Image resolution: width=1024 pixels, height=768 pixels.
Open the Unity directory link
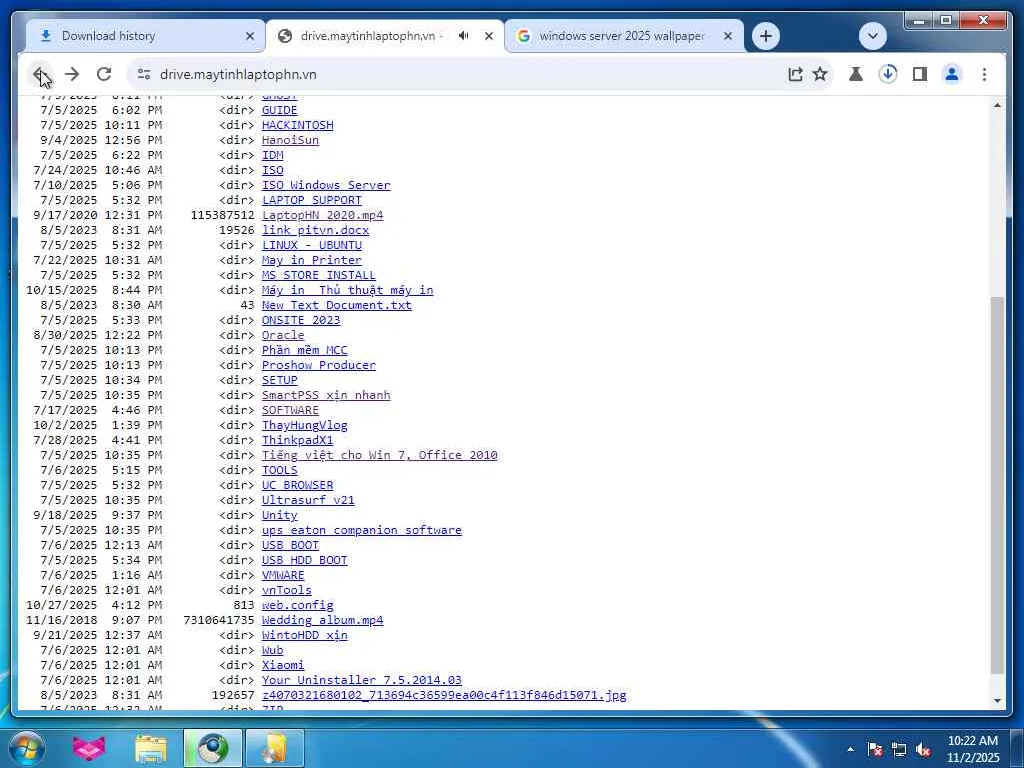(x=280, y=516)
